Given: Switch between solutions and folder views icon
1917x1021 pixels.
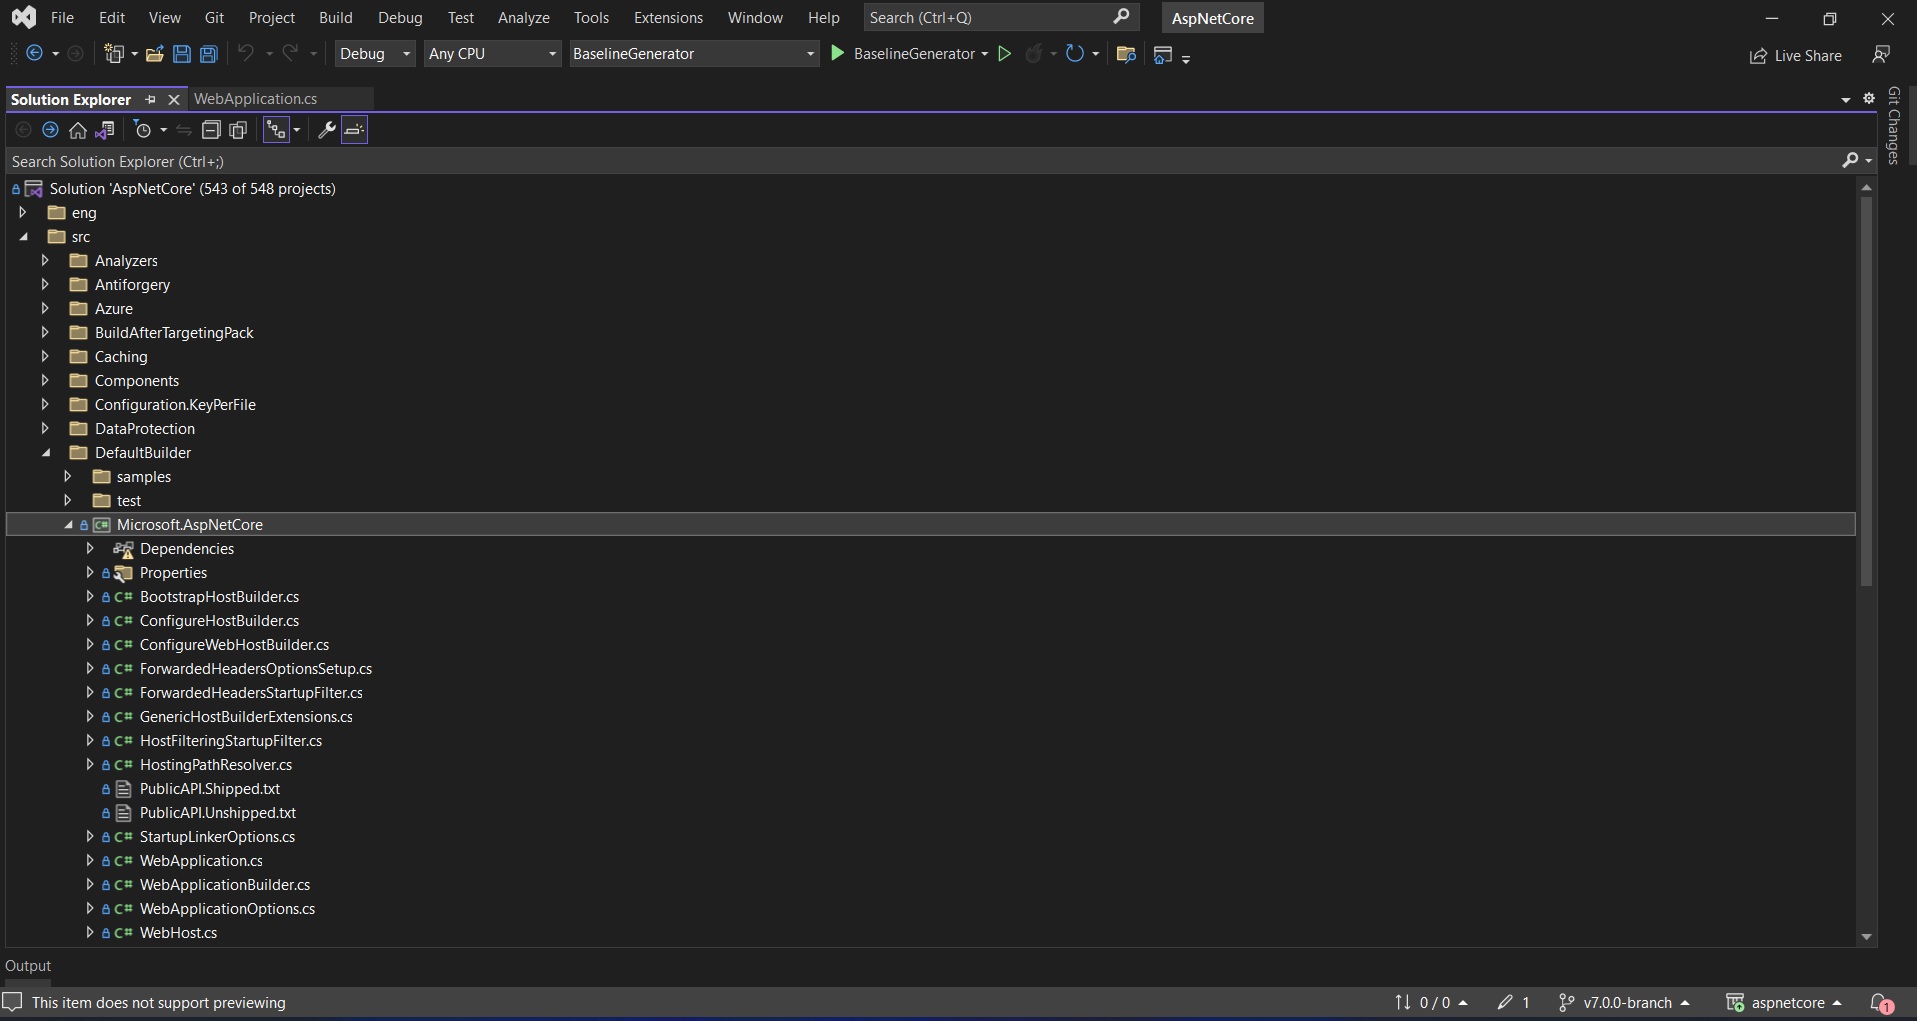Looking at the screenshot, I should (105, 130).
